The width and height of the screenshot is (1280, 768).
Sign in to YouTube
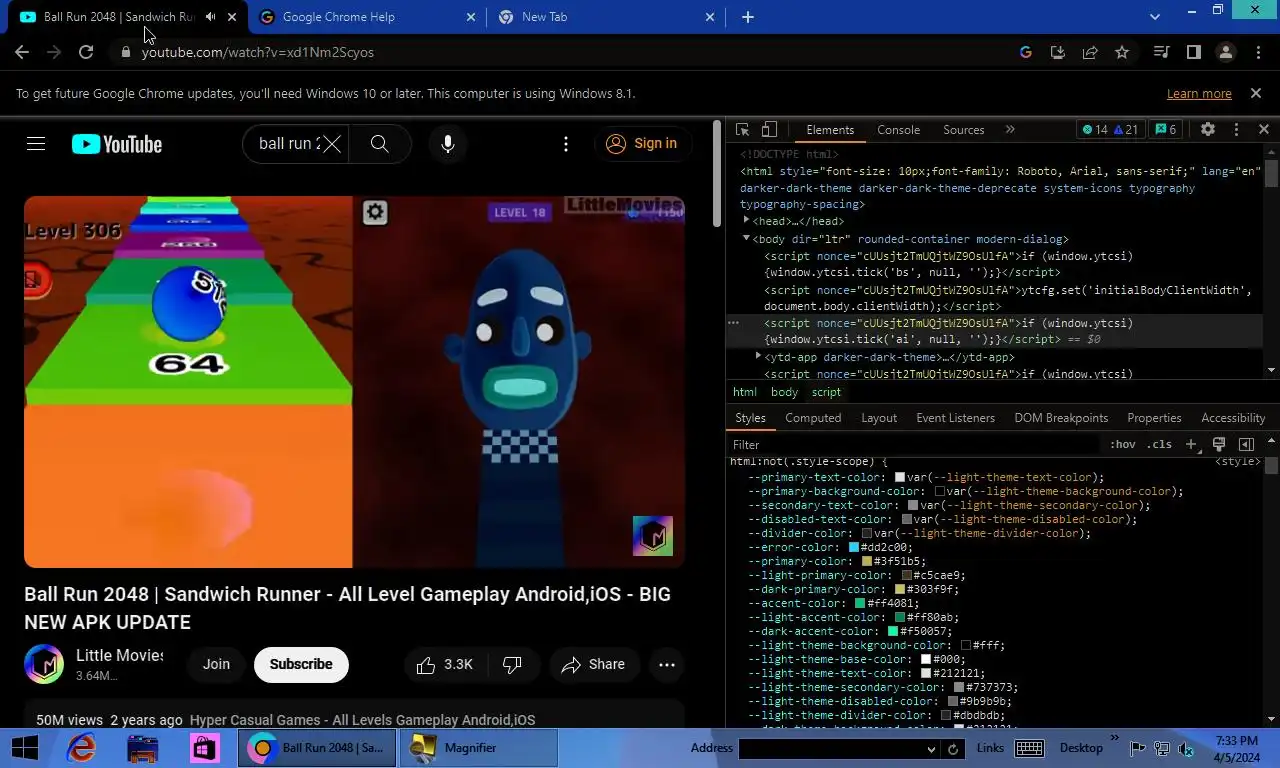click(642, 144)
